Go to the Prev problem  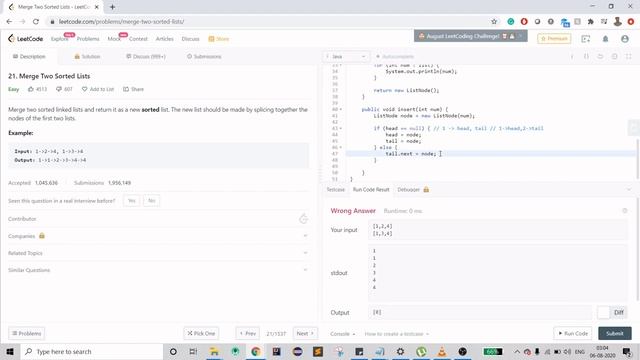(247, 333)
